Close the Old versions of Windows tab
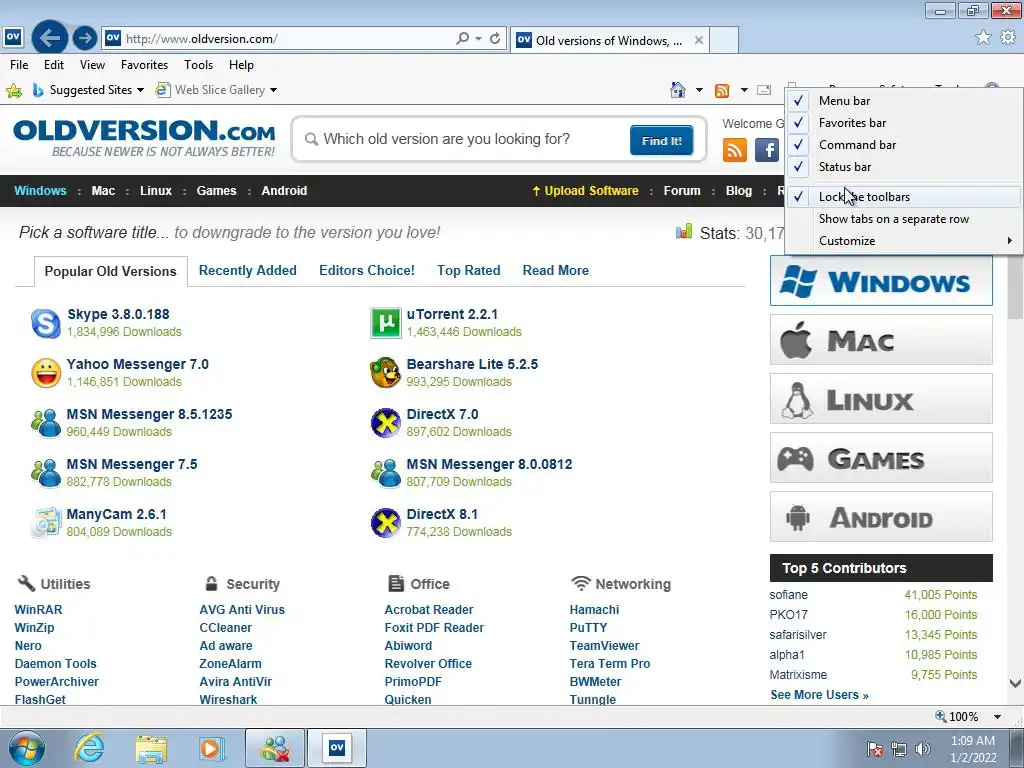Image resolution: width=1024 pixels, height=768 pixels. pos(699,40)
